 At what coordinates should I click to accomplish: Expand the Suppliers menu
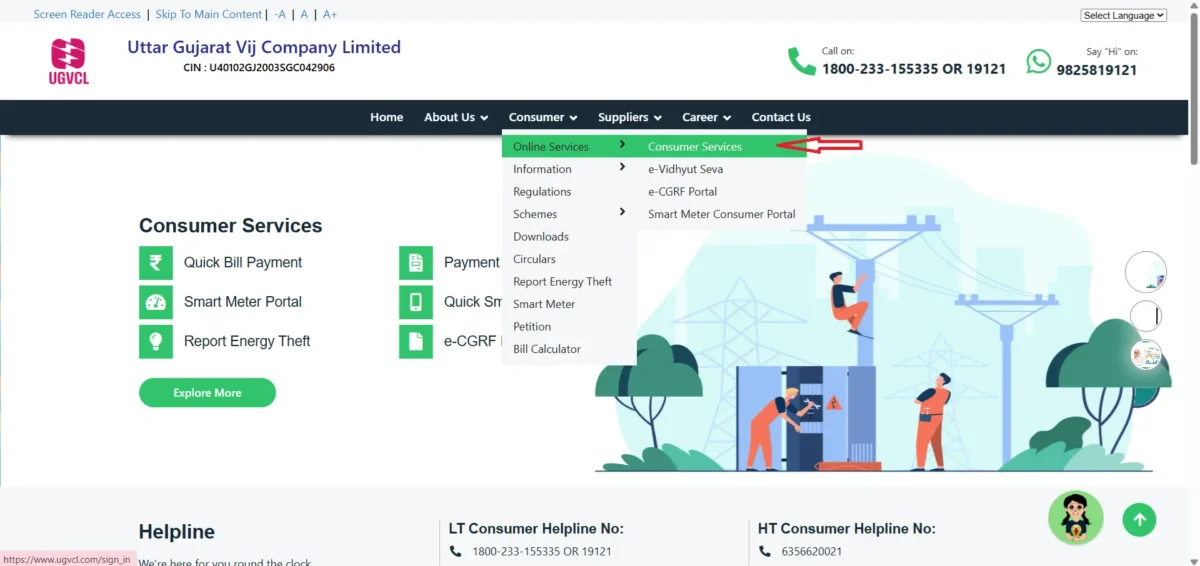[630, 117]
